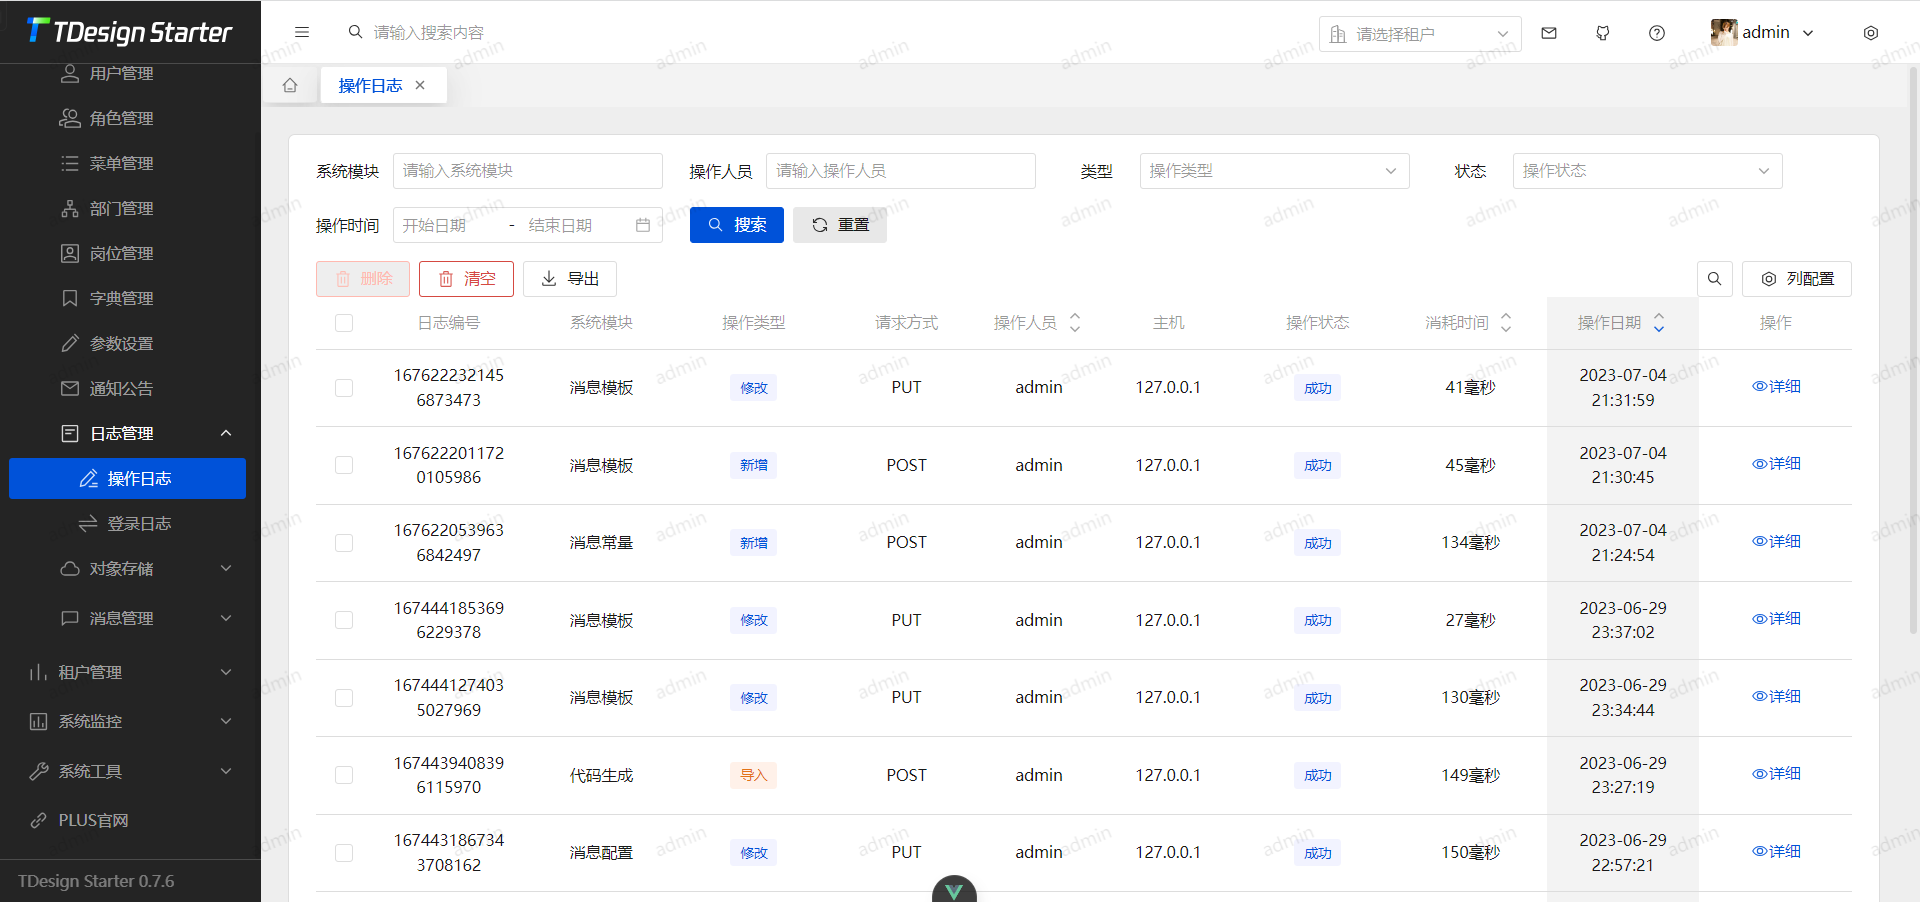The image size is (1920, 902).
Task: Click the hamburger menu to collapse sidebar
Action: [x=302, y=32]
